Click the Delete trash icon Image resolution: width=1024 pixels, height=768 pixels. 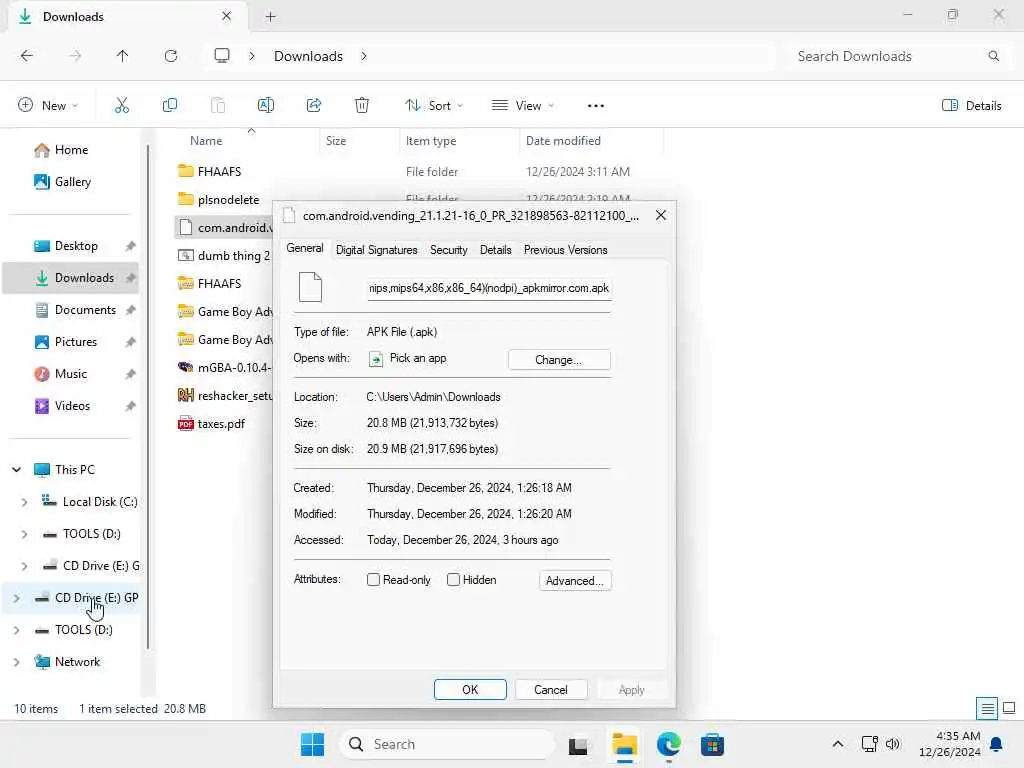click(x=362, y=105)
